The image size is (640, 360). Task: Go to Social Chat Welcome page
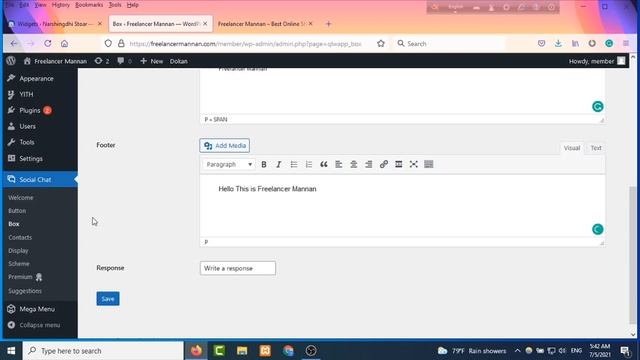(21, 198)
